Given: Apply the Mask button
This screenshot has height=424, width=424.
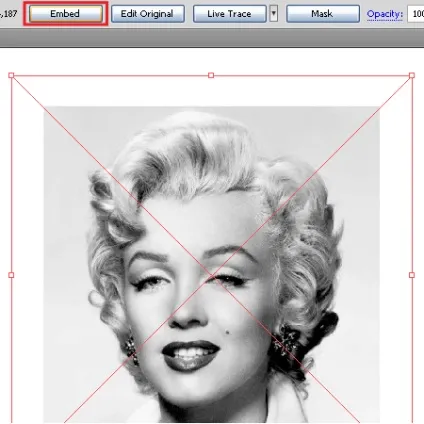Looking at the screenshot, I should [x=323, y=14].
